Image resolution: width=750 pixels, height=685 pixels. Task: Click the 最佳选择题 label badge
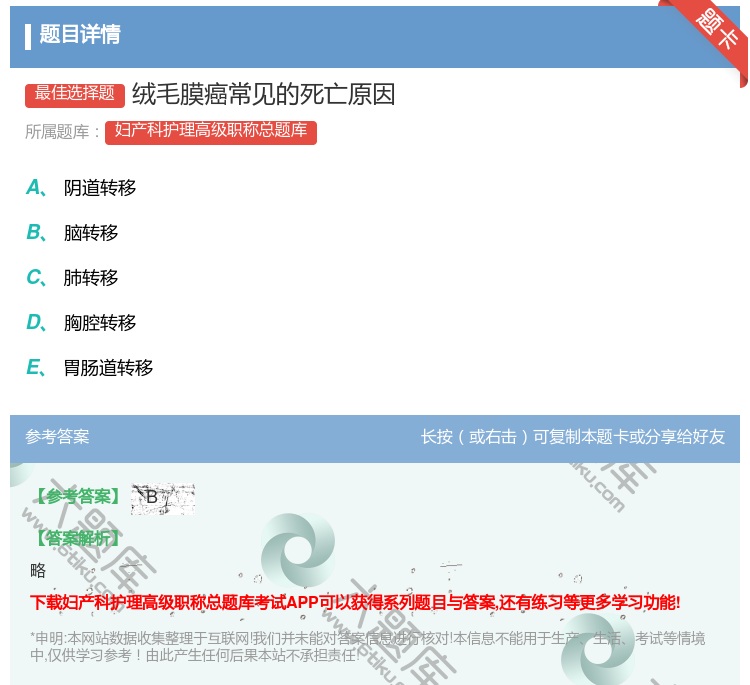75,94
